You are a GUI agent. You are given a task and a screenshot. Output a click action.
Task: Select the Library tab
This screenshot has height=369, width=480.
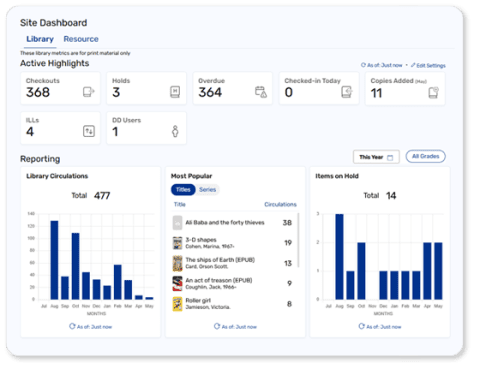(40, 39)
